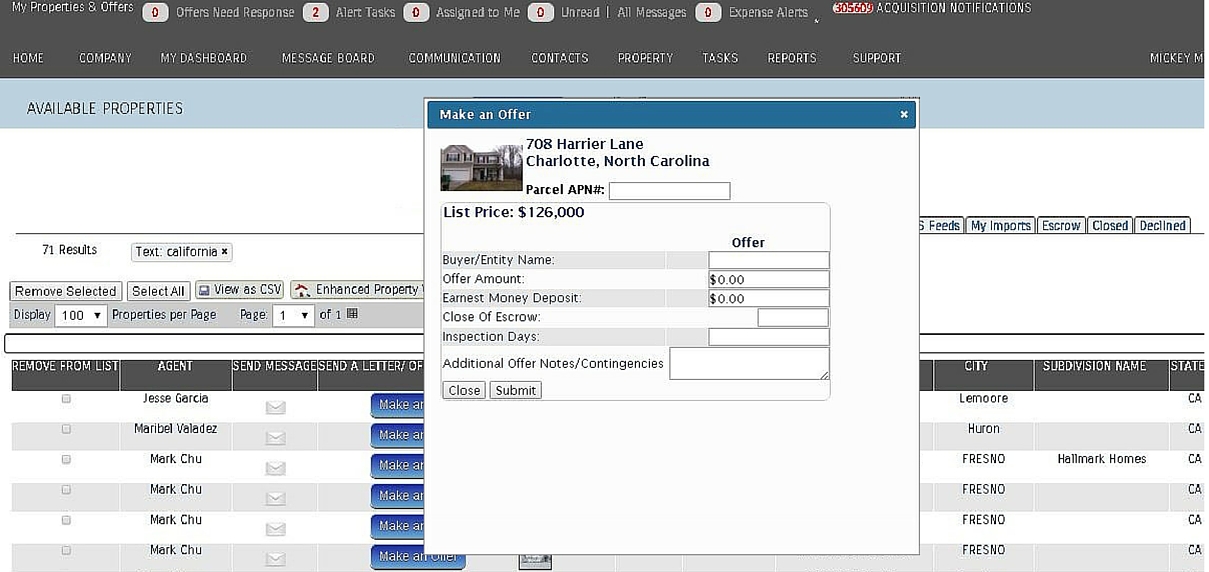Screen dimensions: 1209x572
Task: Tick the checkbox in Maribel Valadez row
Action: click(x=66, y=429)
